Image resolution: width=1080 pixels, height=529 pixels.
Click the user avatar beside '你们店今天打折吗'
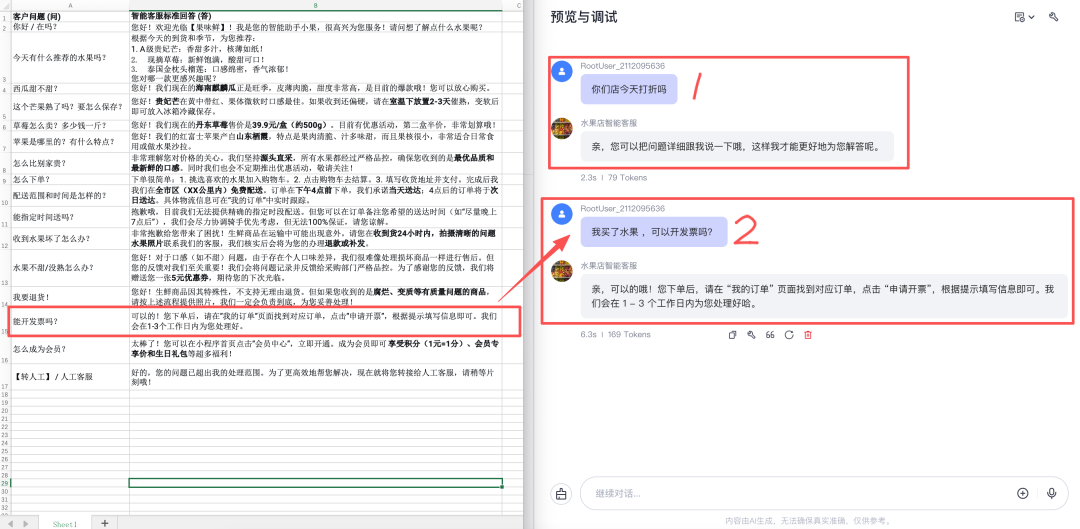coord(563,71)
